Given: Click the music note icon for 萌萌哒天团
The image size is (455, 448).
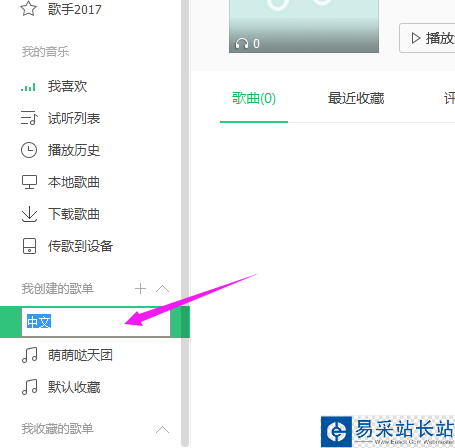Looking at the screenshot, I should [29, 355].
